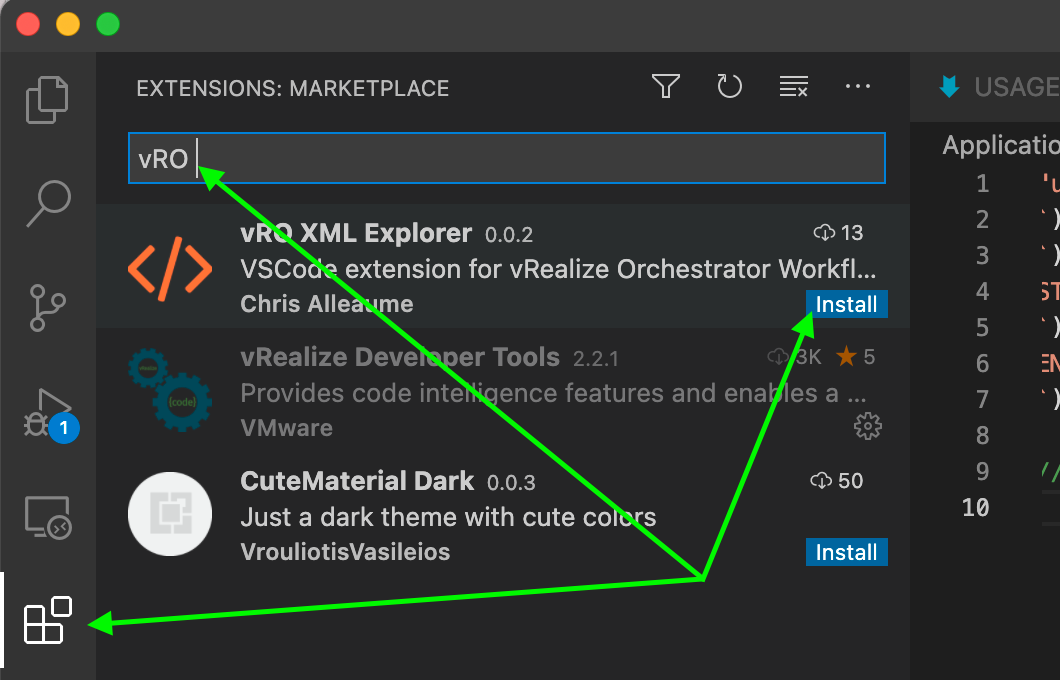This screenshot has width=1060, height=680.
Task: Open the Search view in activity bar
Action: [x=48, y=203]
